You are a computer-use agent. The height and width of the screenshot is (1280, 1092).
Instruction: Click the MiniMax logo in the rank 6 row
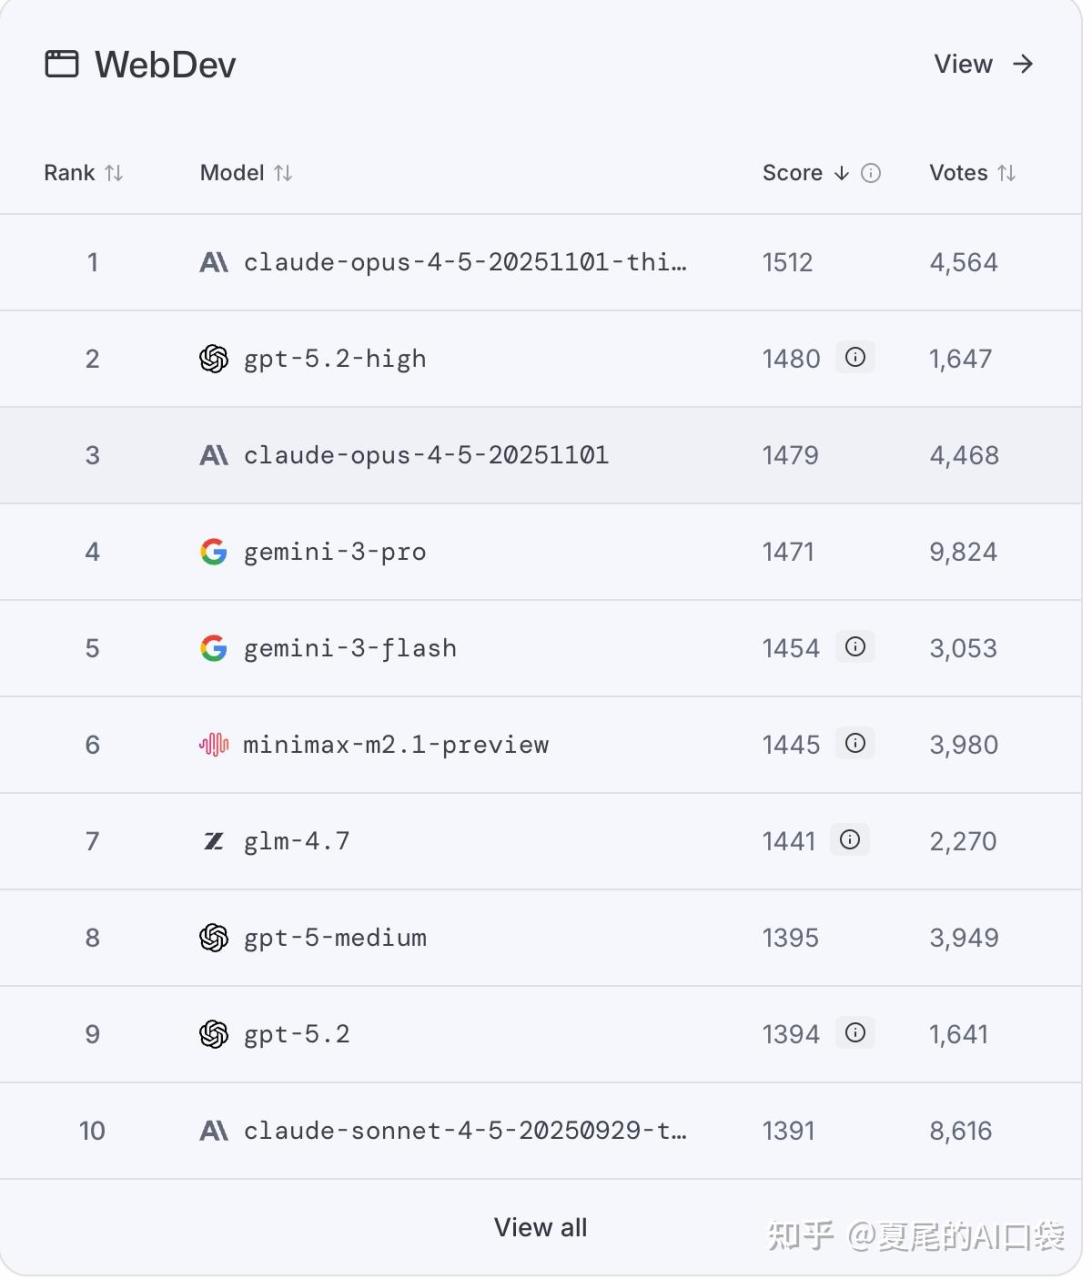pyautogui.click(x=213, y=744)
